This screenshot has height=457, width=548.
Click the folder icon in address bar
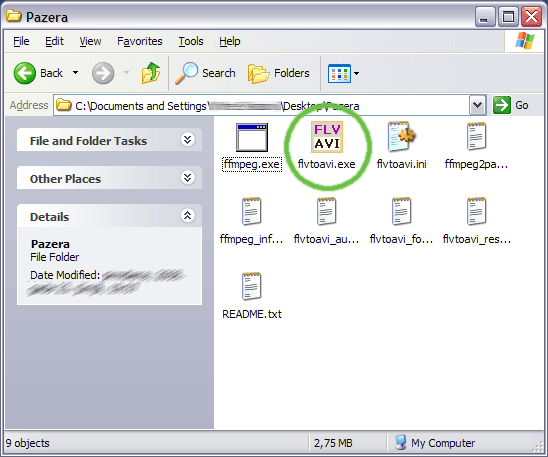64,105
